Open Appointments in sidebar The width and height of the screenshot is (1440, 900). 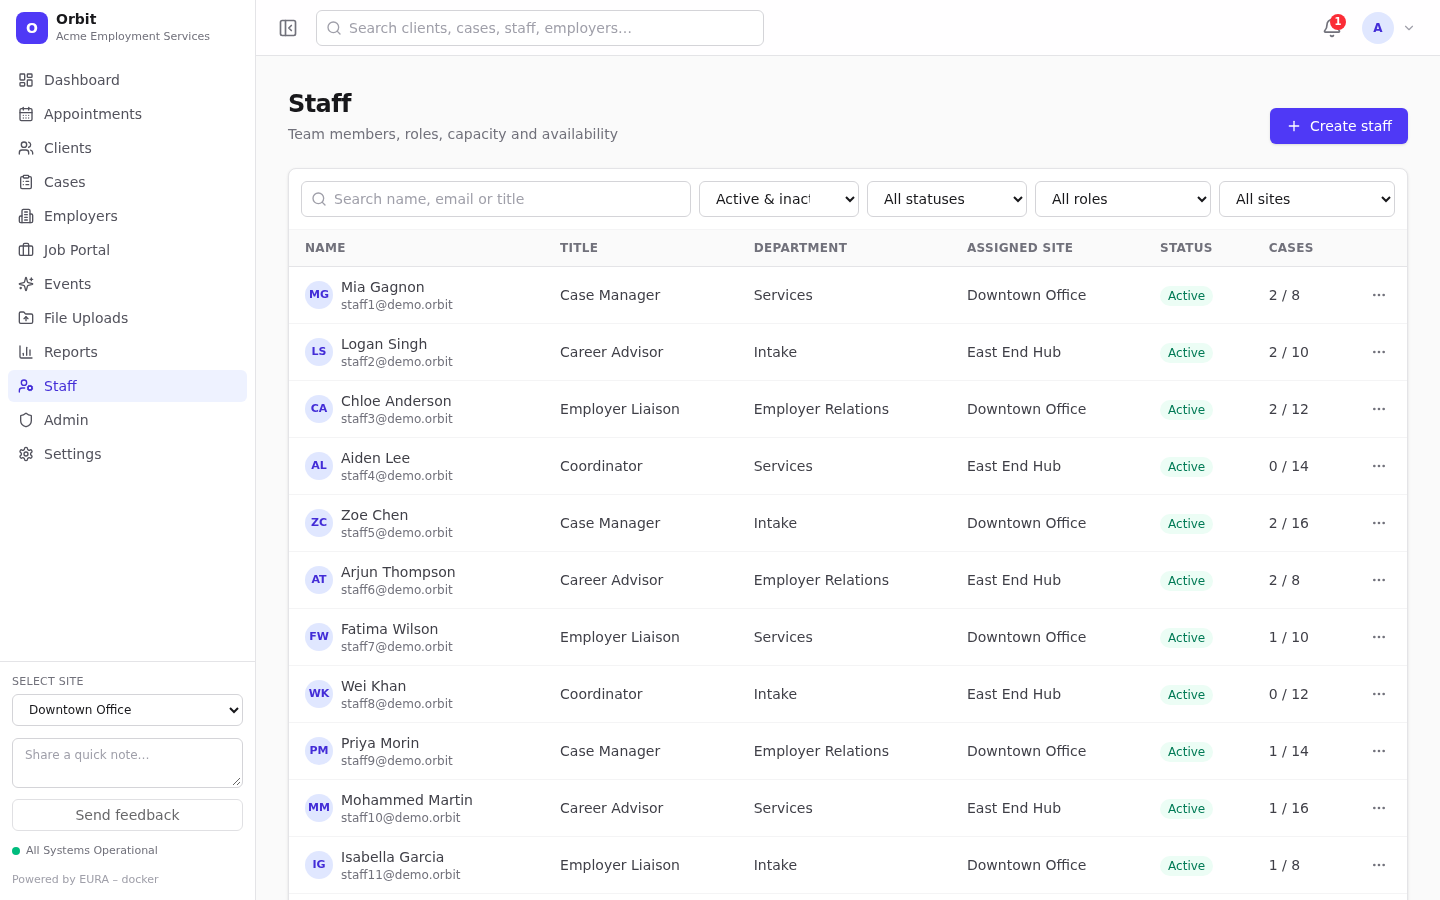click(127, 114)
